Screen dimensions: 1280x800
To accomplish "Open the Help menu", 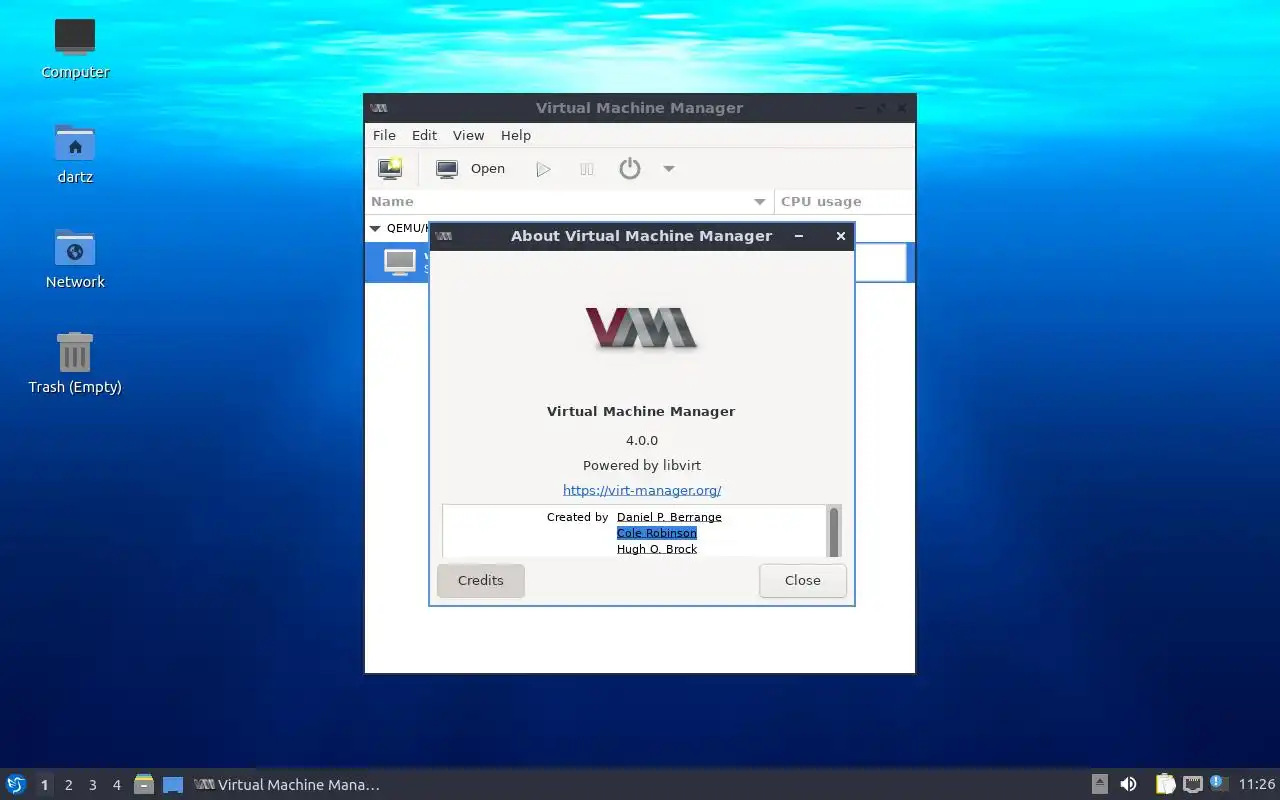I will (x=516, y=135).
